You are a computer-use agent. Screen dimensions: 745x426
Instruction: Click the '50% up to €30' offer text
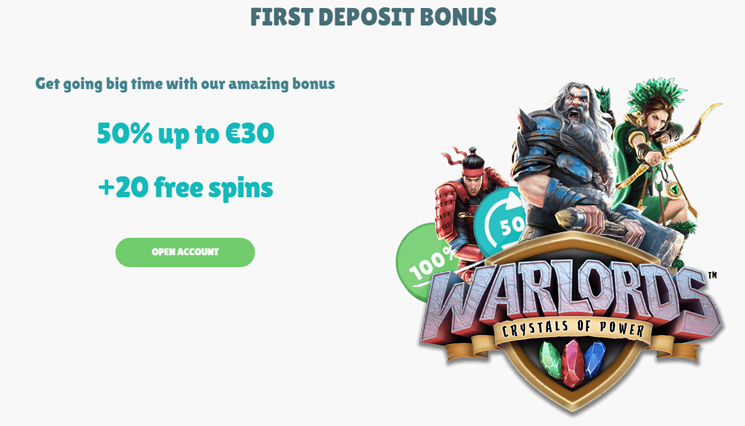click(x=185, y=133)
